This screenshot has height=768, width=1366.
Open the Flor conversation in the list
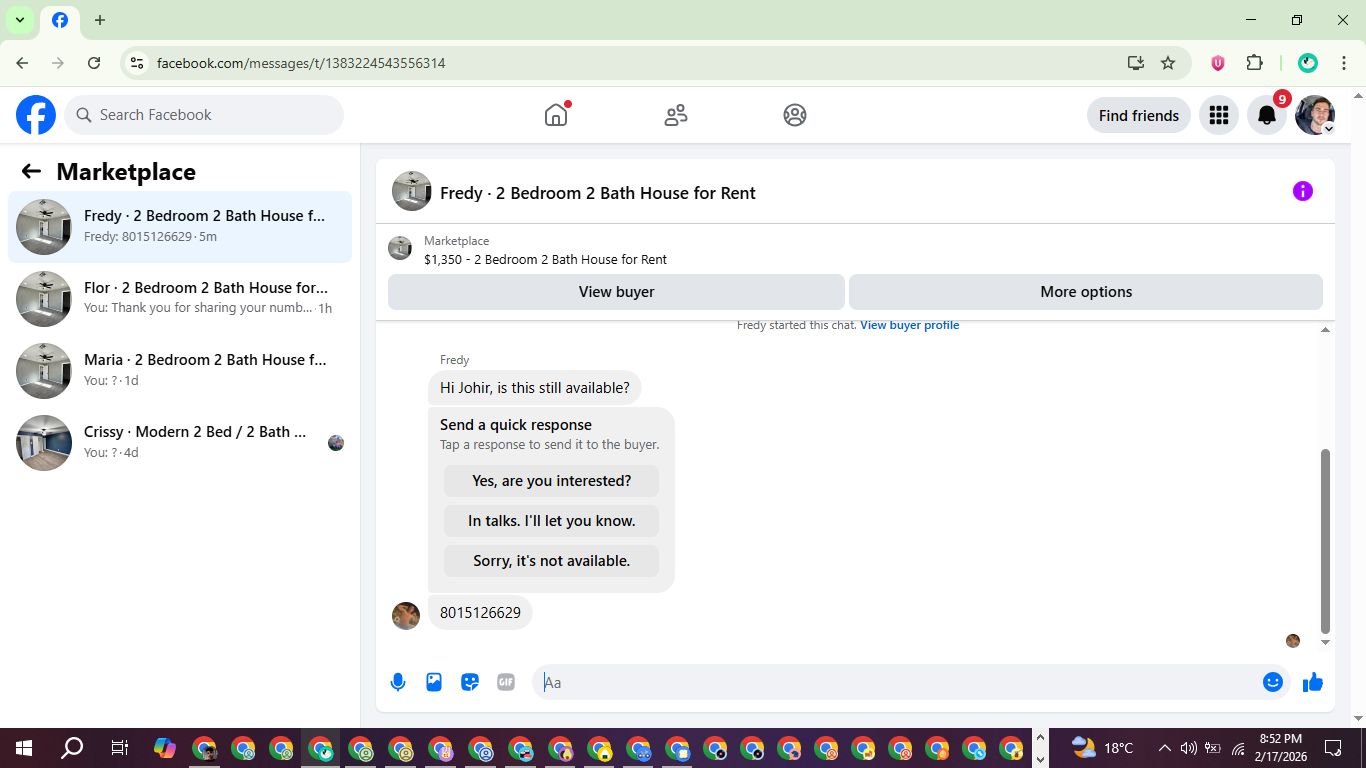(180, 299)
